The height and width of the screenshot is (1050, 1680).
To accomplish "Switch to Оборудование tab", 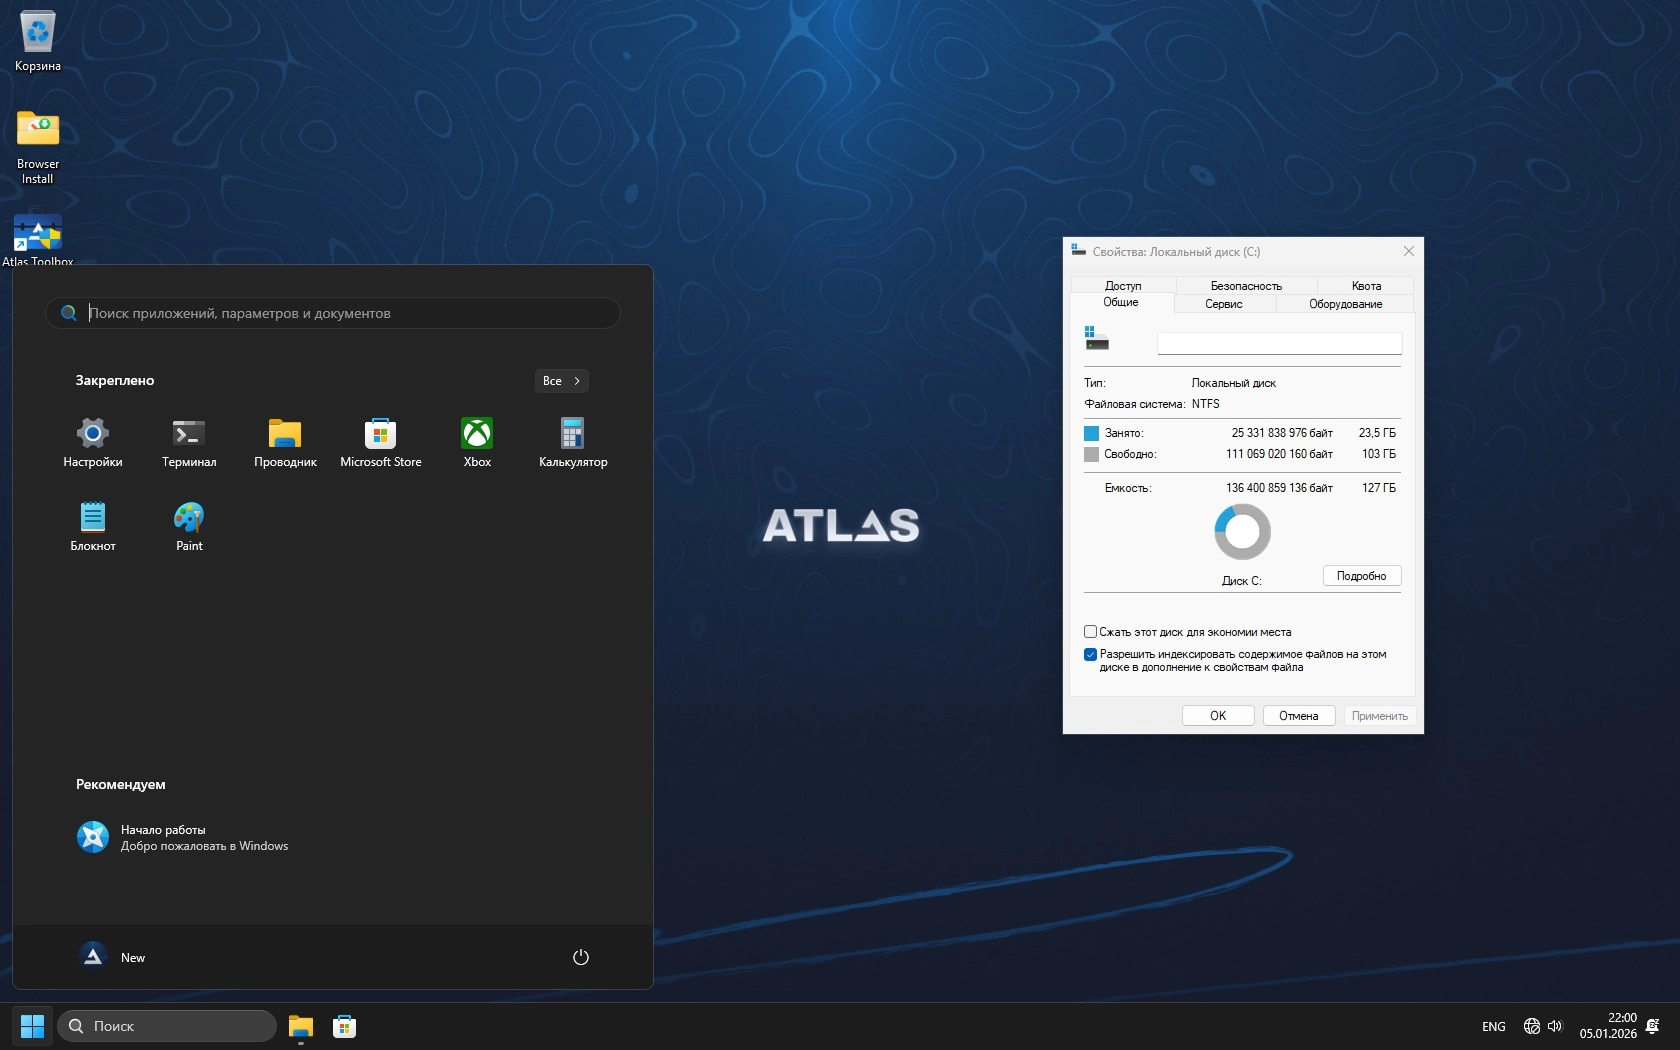I will [1345, 304].
